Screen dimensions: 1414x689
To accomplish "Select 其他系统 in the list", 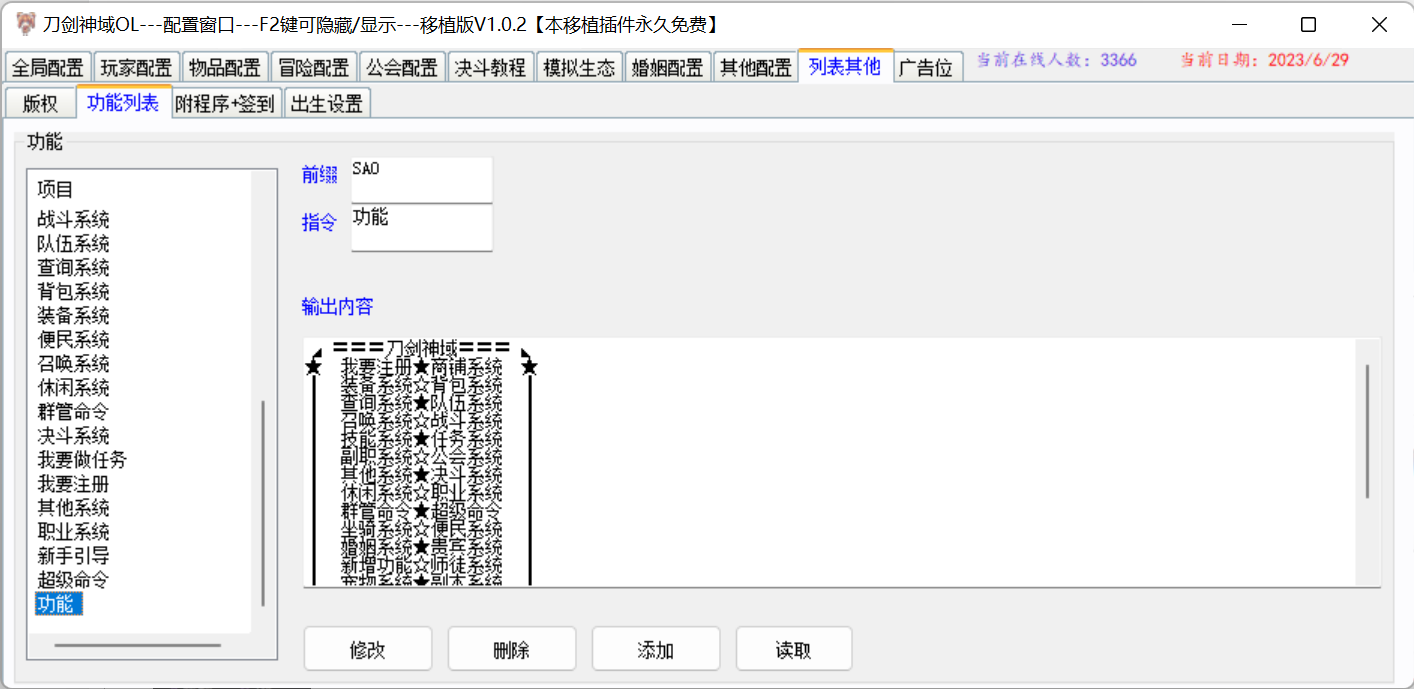I will (x=74, y=508).
